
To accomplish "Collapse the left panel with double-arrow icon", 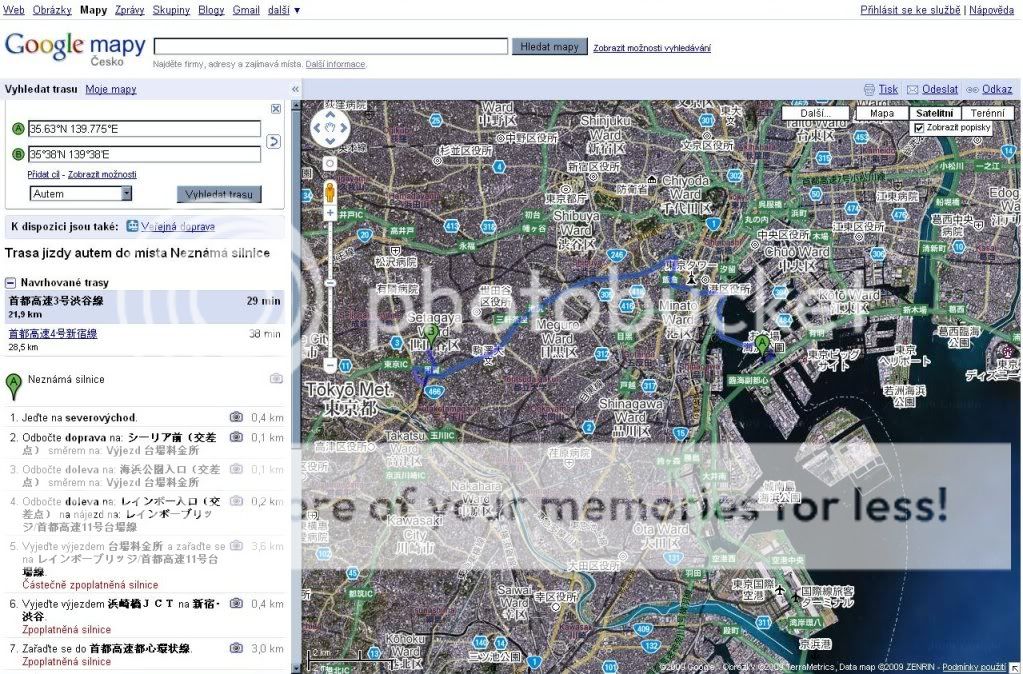I will coord(295,89).
